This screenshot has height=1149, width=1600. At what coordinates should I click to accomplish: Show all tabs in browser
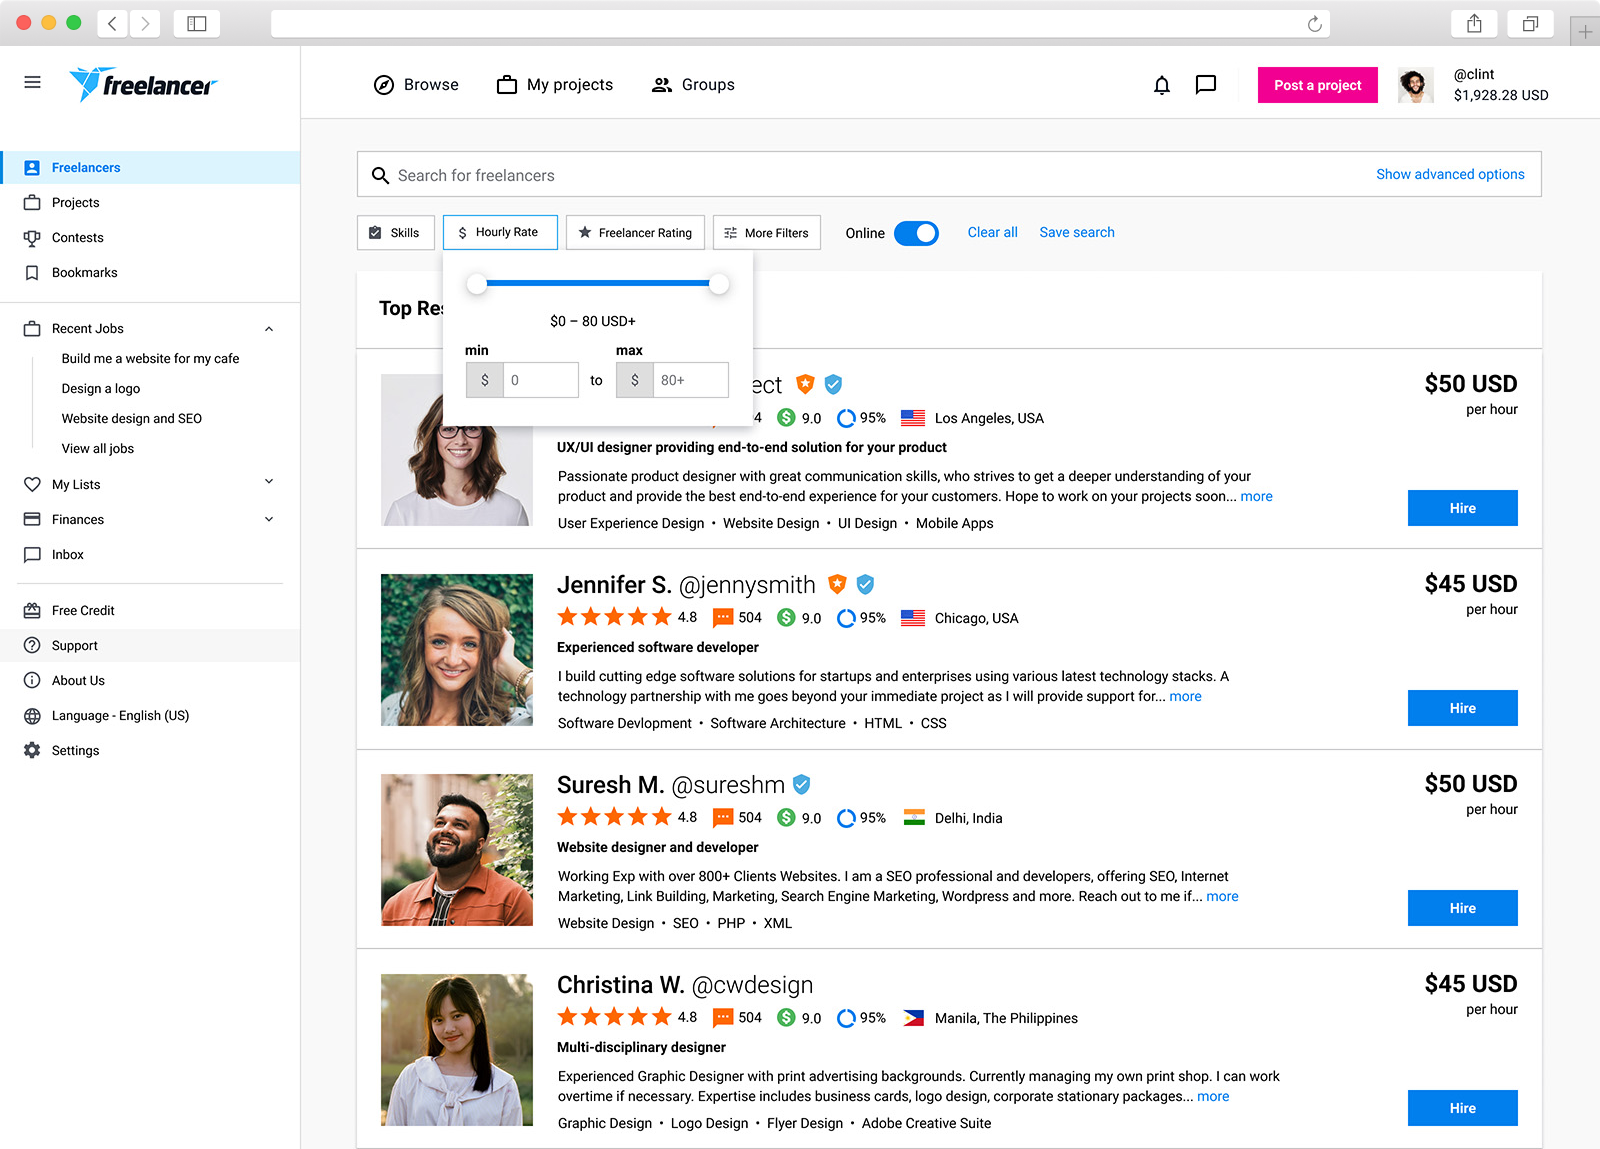tap(1530, 23)
